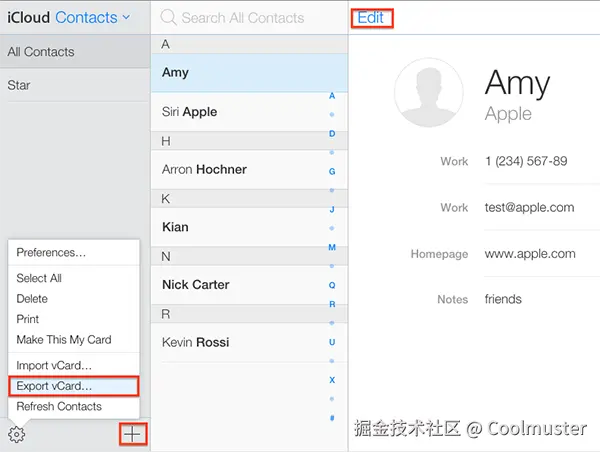Image resolution: width=600 pixels, height=452 pixels.
Task: Click the Apple company name under Amy
Action: tap(508, 114)
